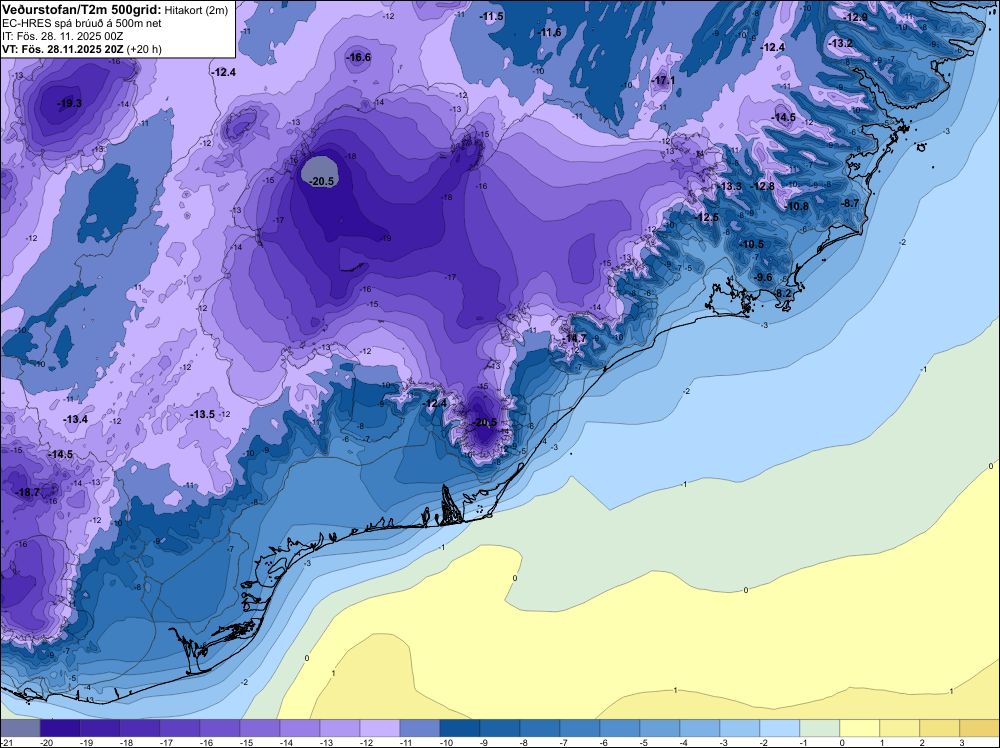Click the legend swatch between -6 and -5
This screenshot has width=1000, height=748.
(620, 728)
